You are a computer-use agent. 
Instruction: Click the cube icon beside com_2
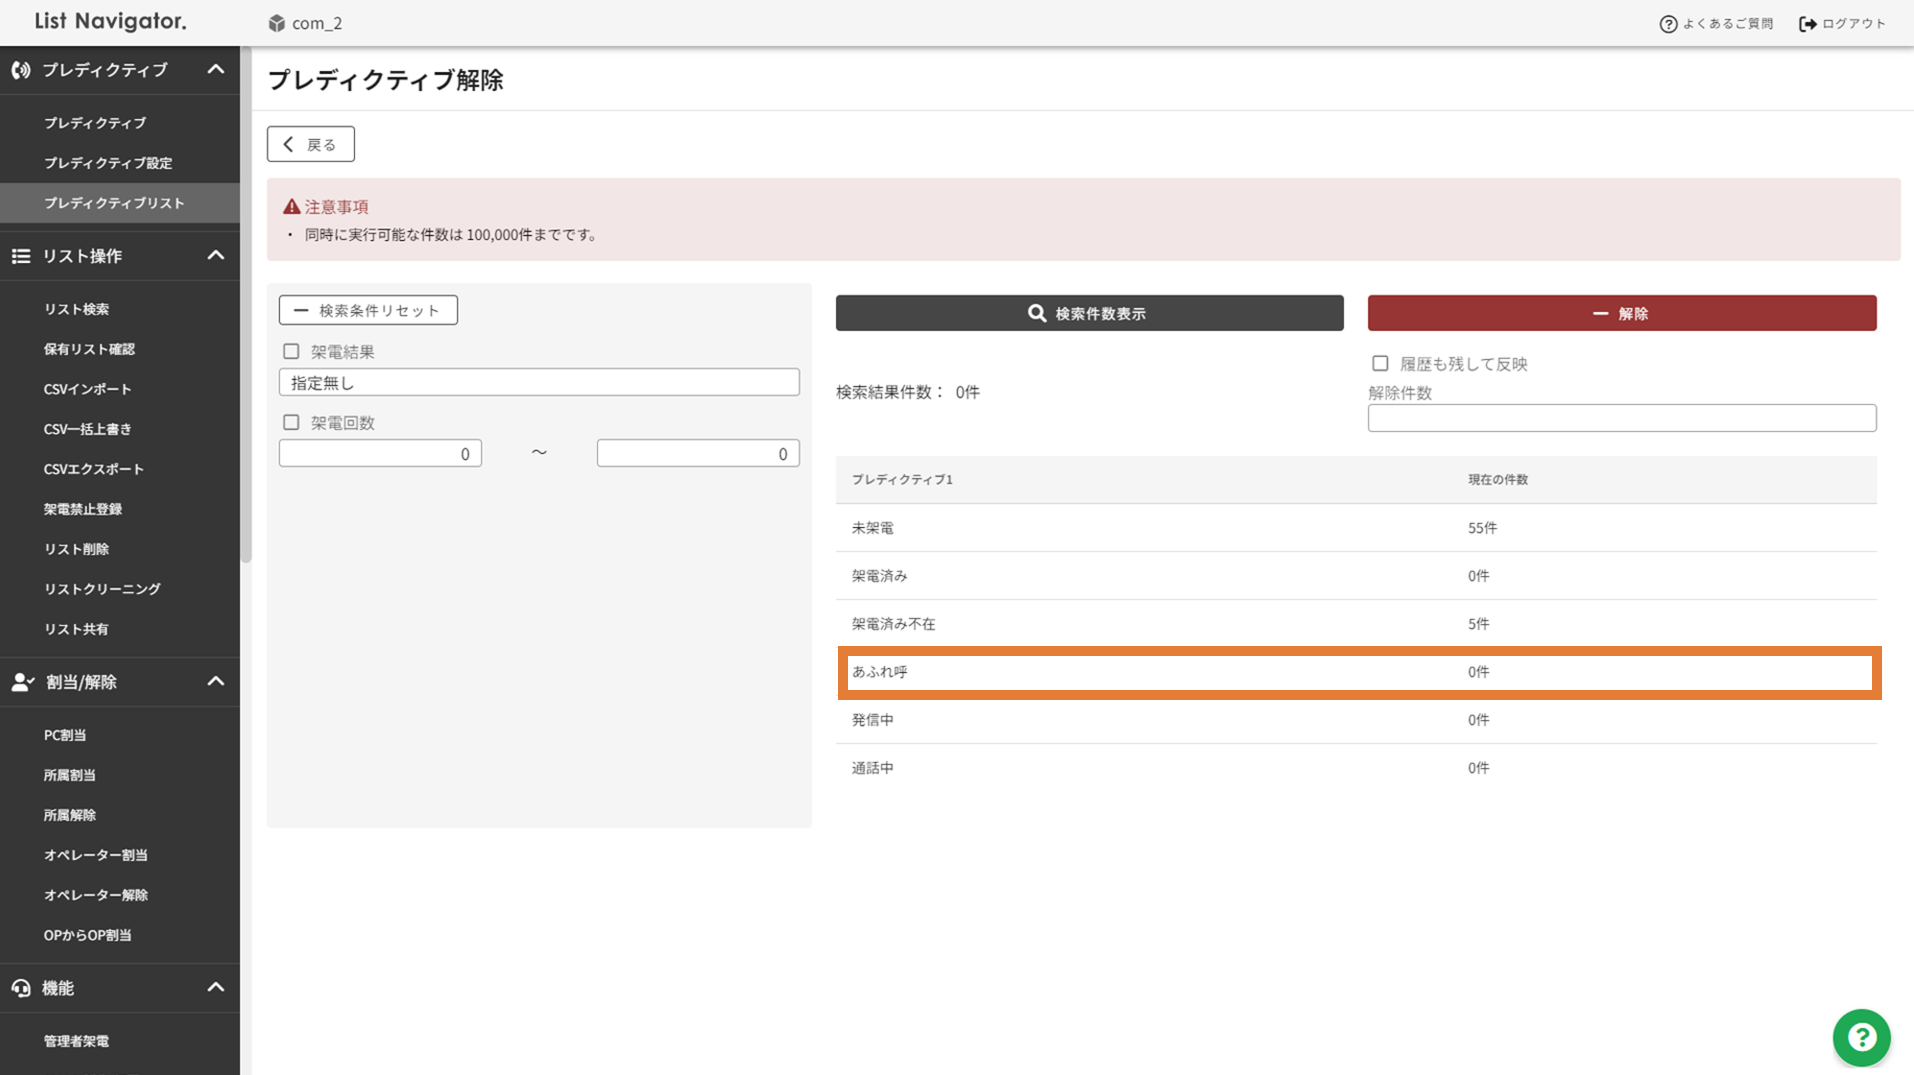277,23
